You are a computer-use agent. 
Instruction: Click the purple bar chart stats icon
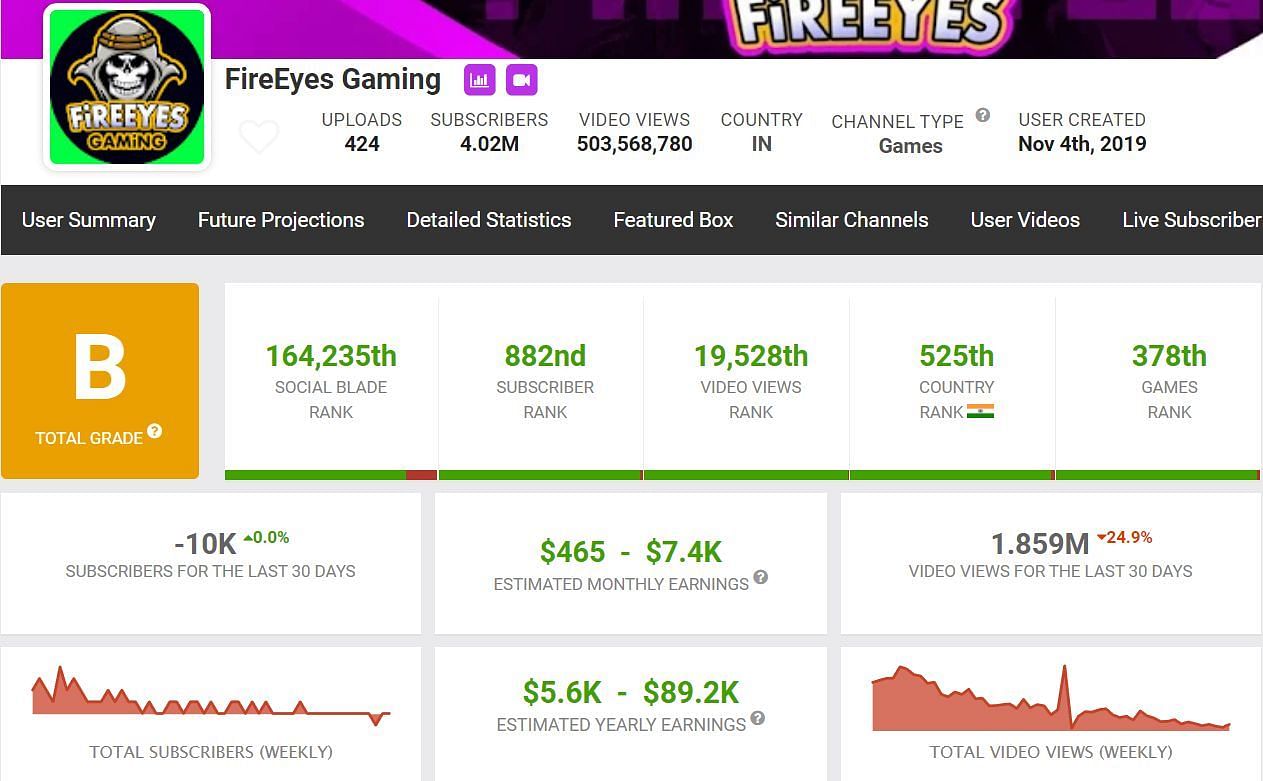(480, 80)
